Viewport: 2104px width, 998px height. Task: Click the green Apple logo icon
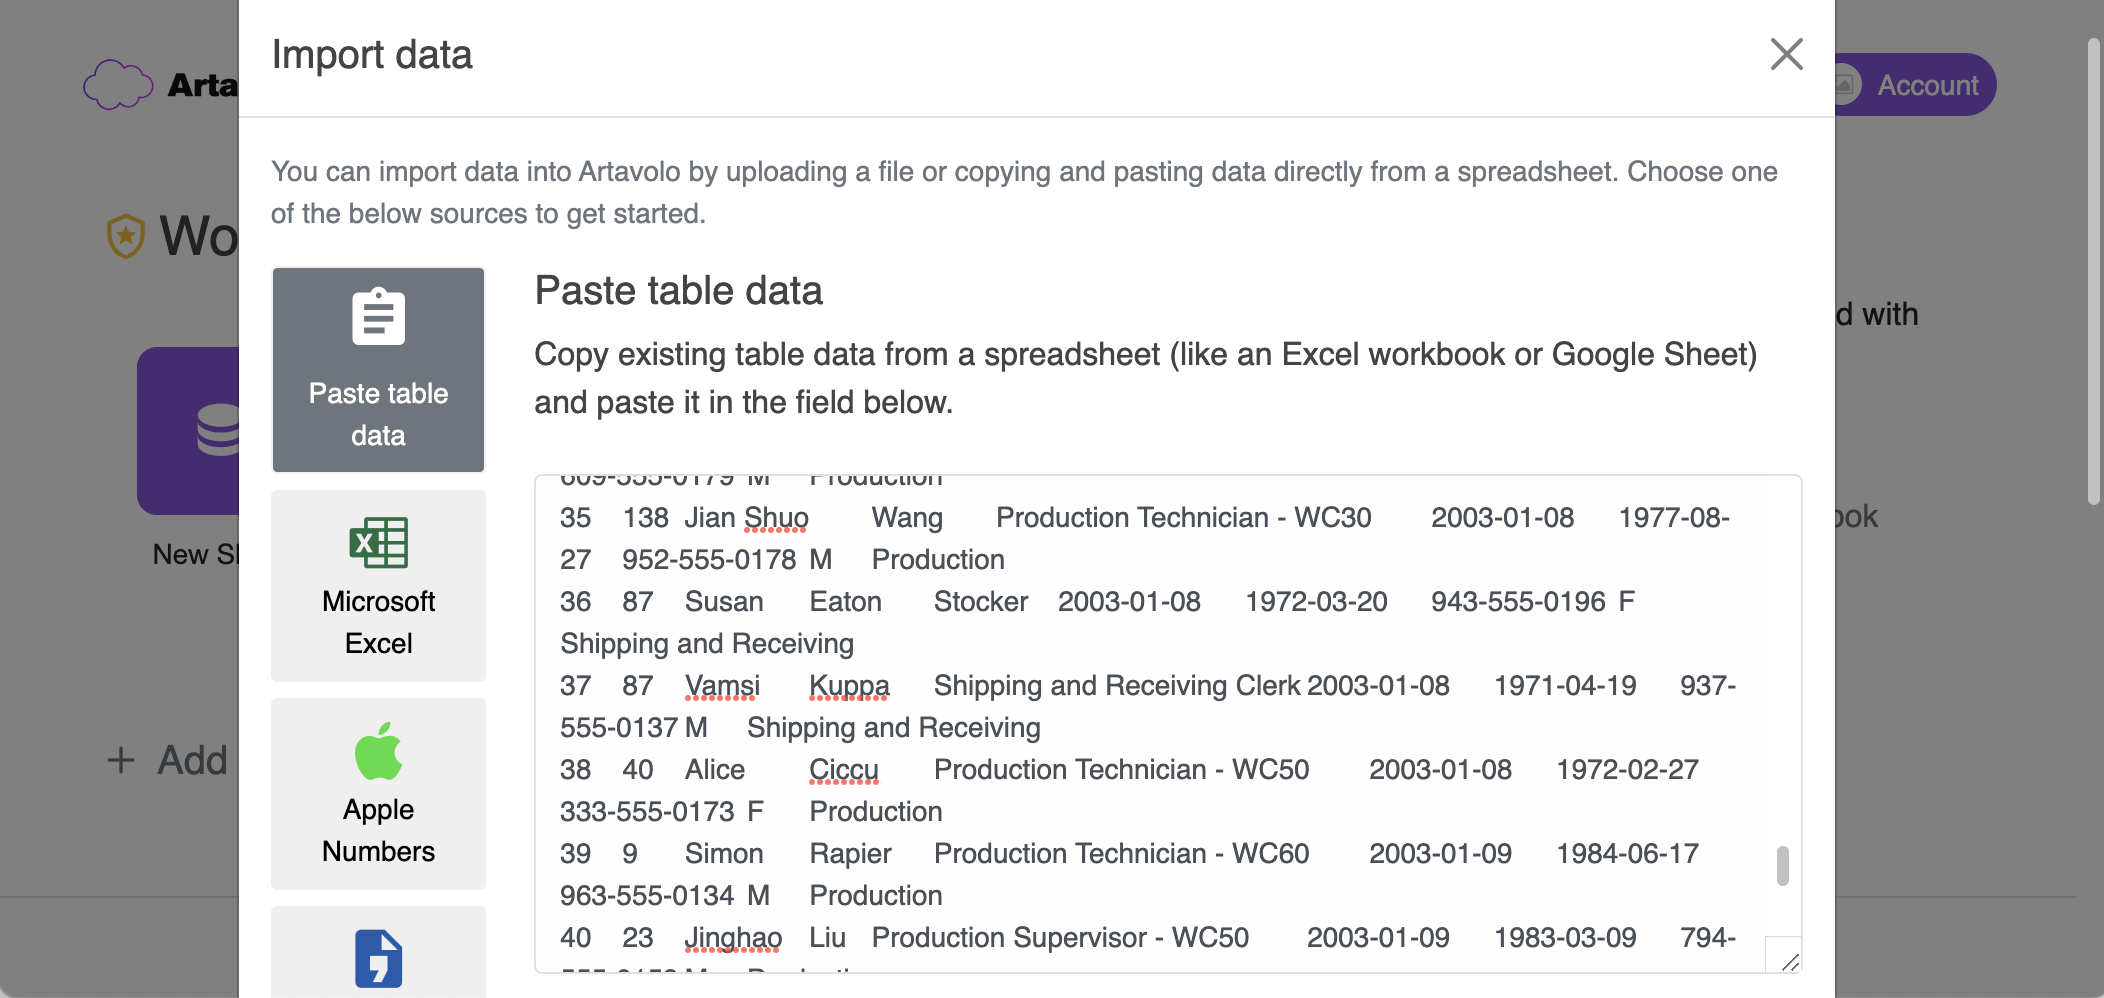pyautogui.click(x=378, y=751)
